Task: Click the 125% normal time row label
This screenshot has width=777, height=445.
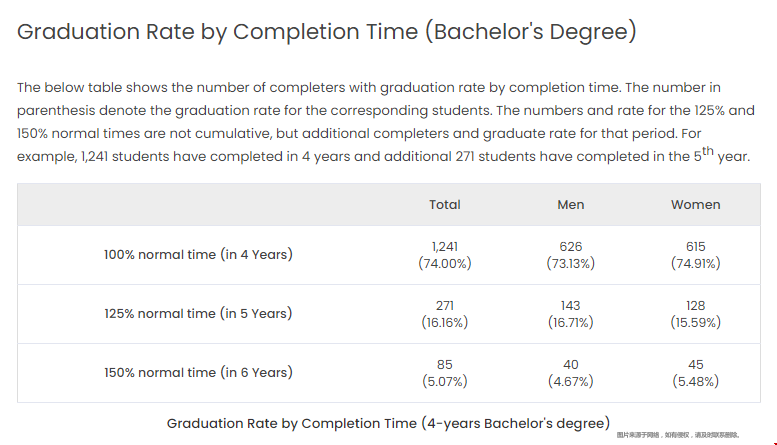Action: (198, 314)
